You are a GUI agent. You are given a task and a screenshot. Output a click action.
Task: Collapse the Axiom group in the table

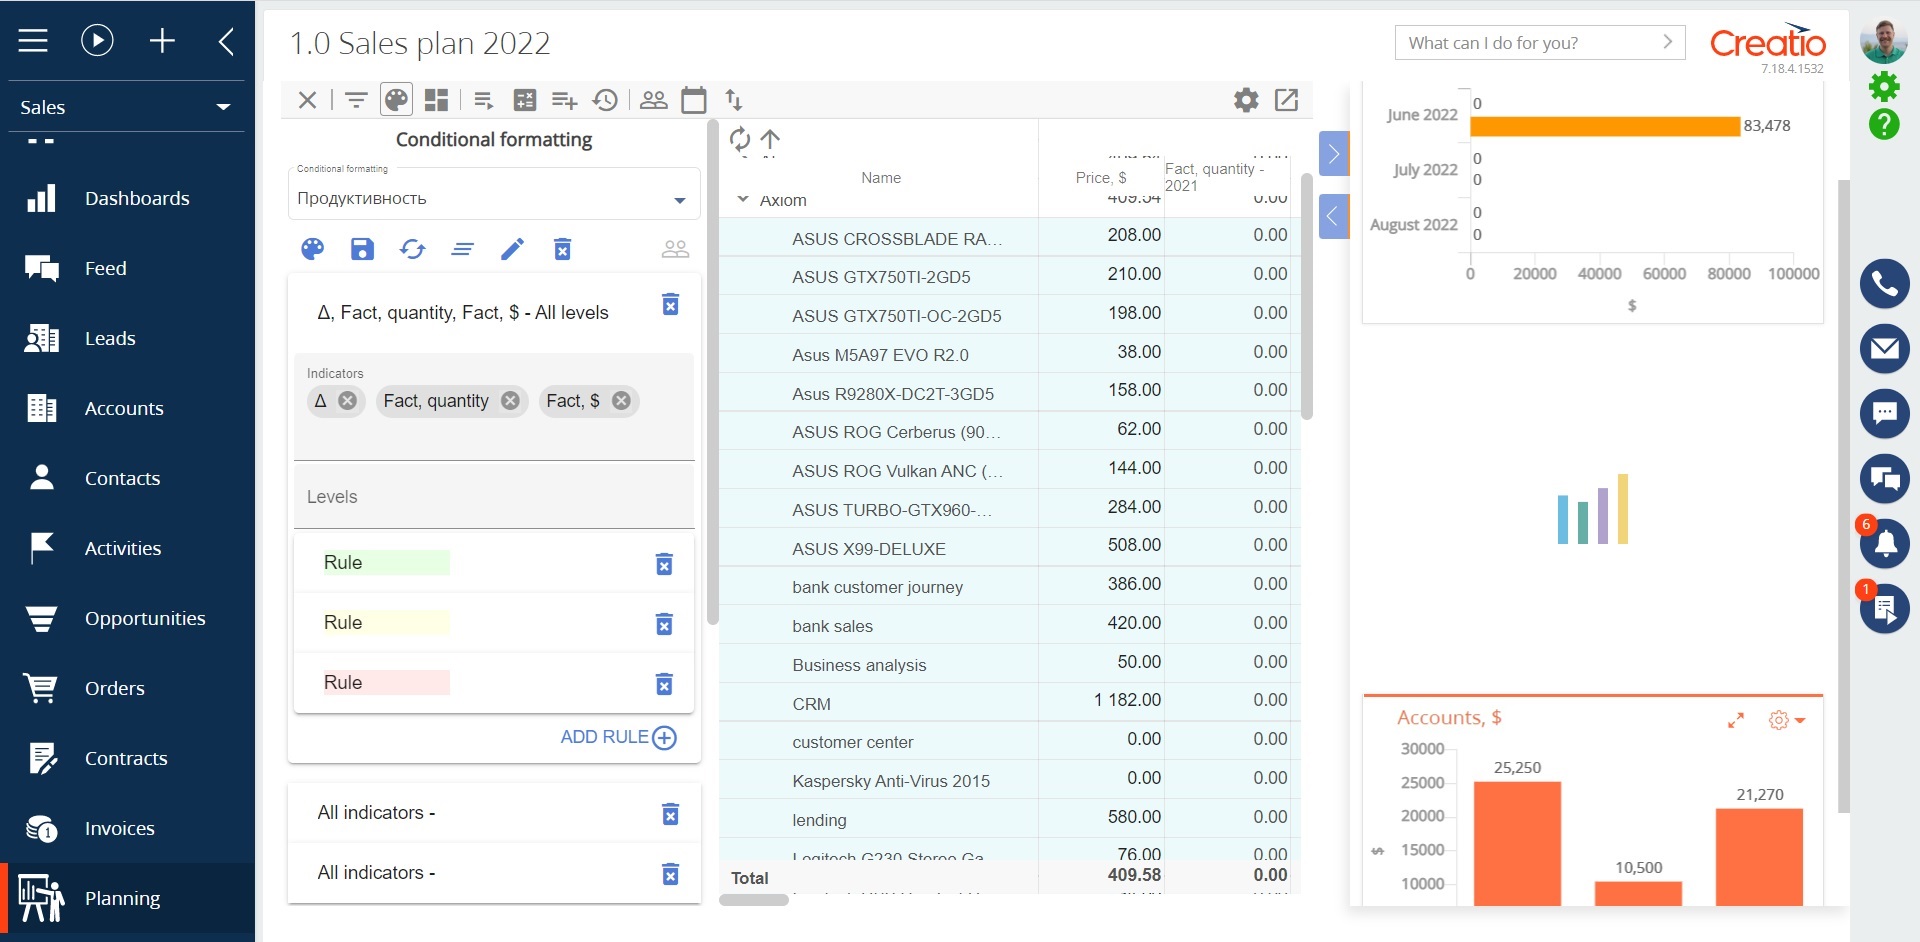click(743, 199)
